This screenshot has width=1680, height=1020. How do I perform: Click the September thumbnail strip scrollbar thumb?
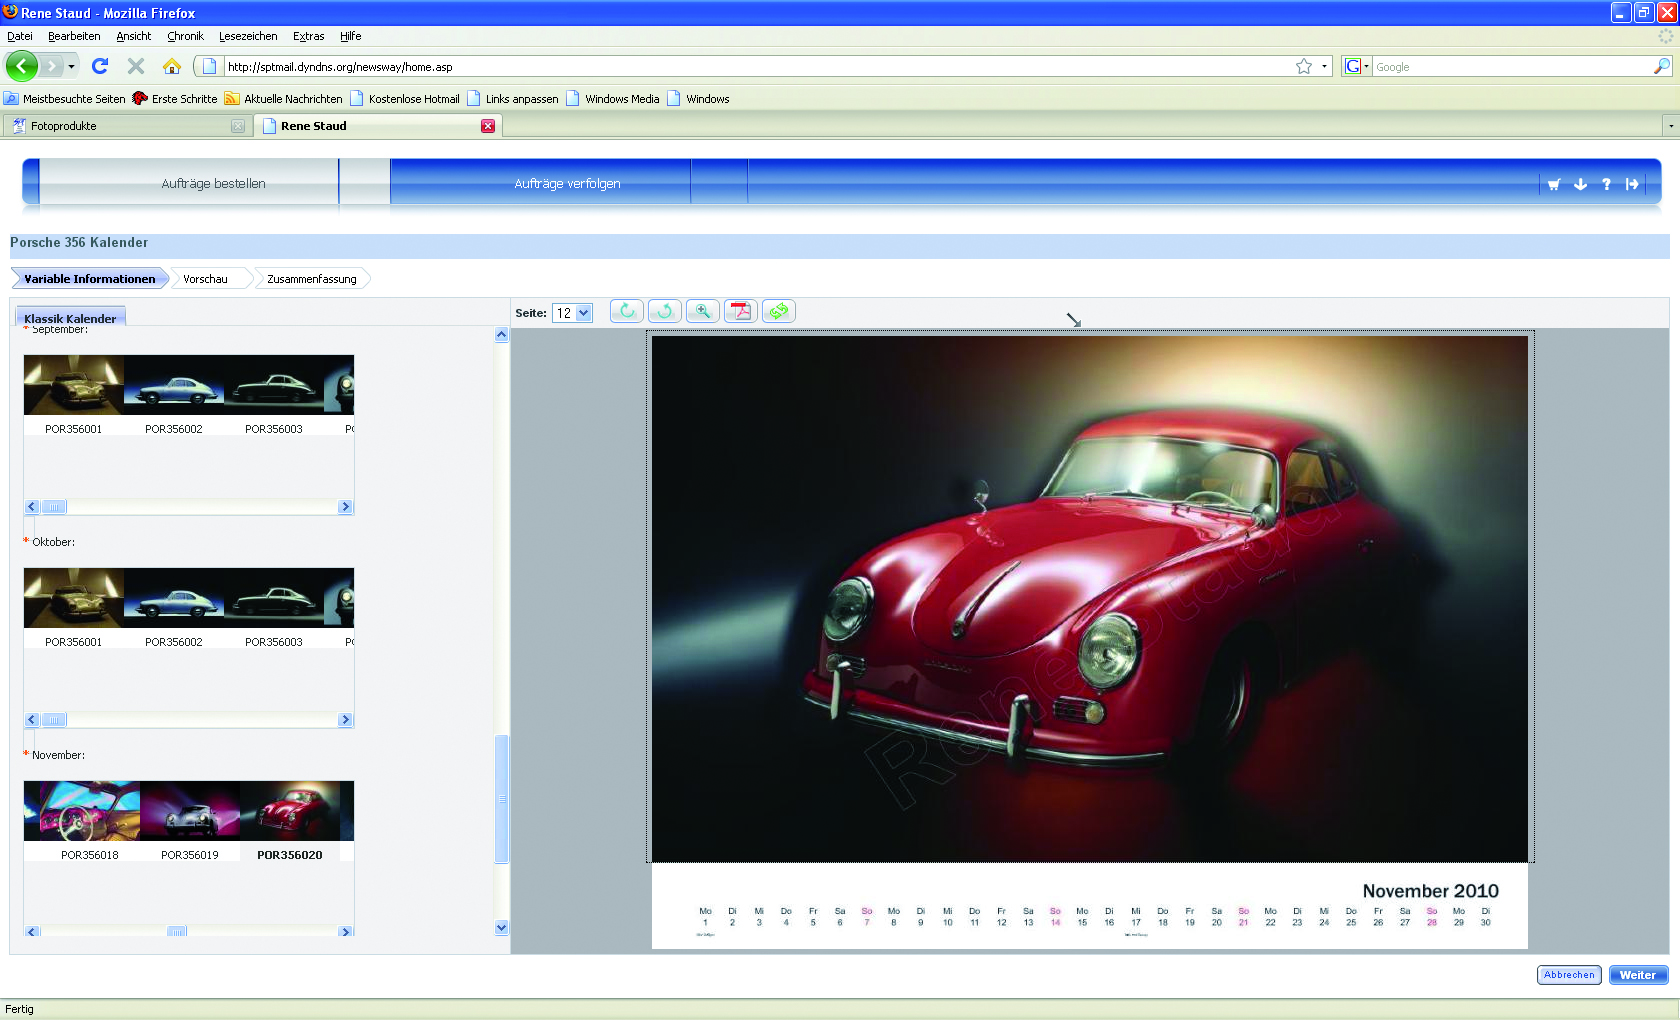click(x=54, y=507)
